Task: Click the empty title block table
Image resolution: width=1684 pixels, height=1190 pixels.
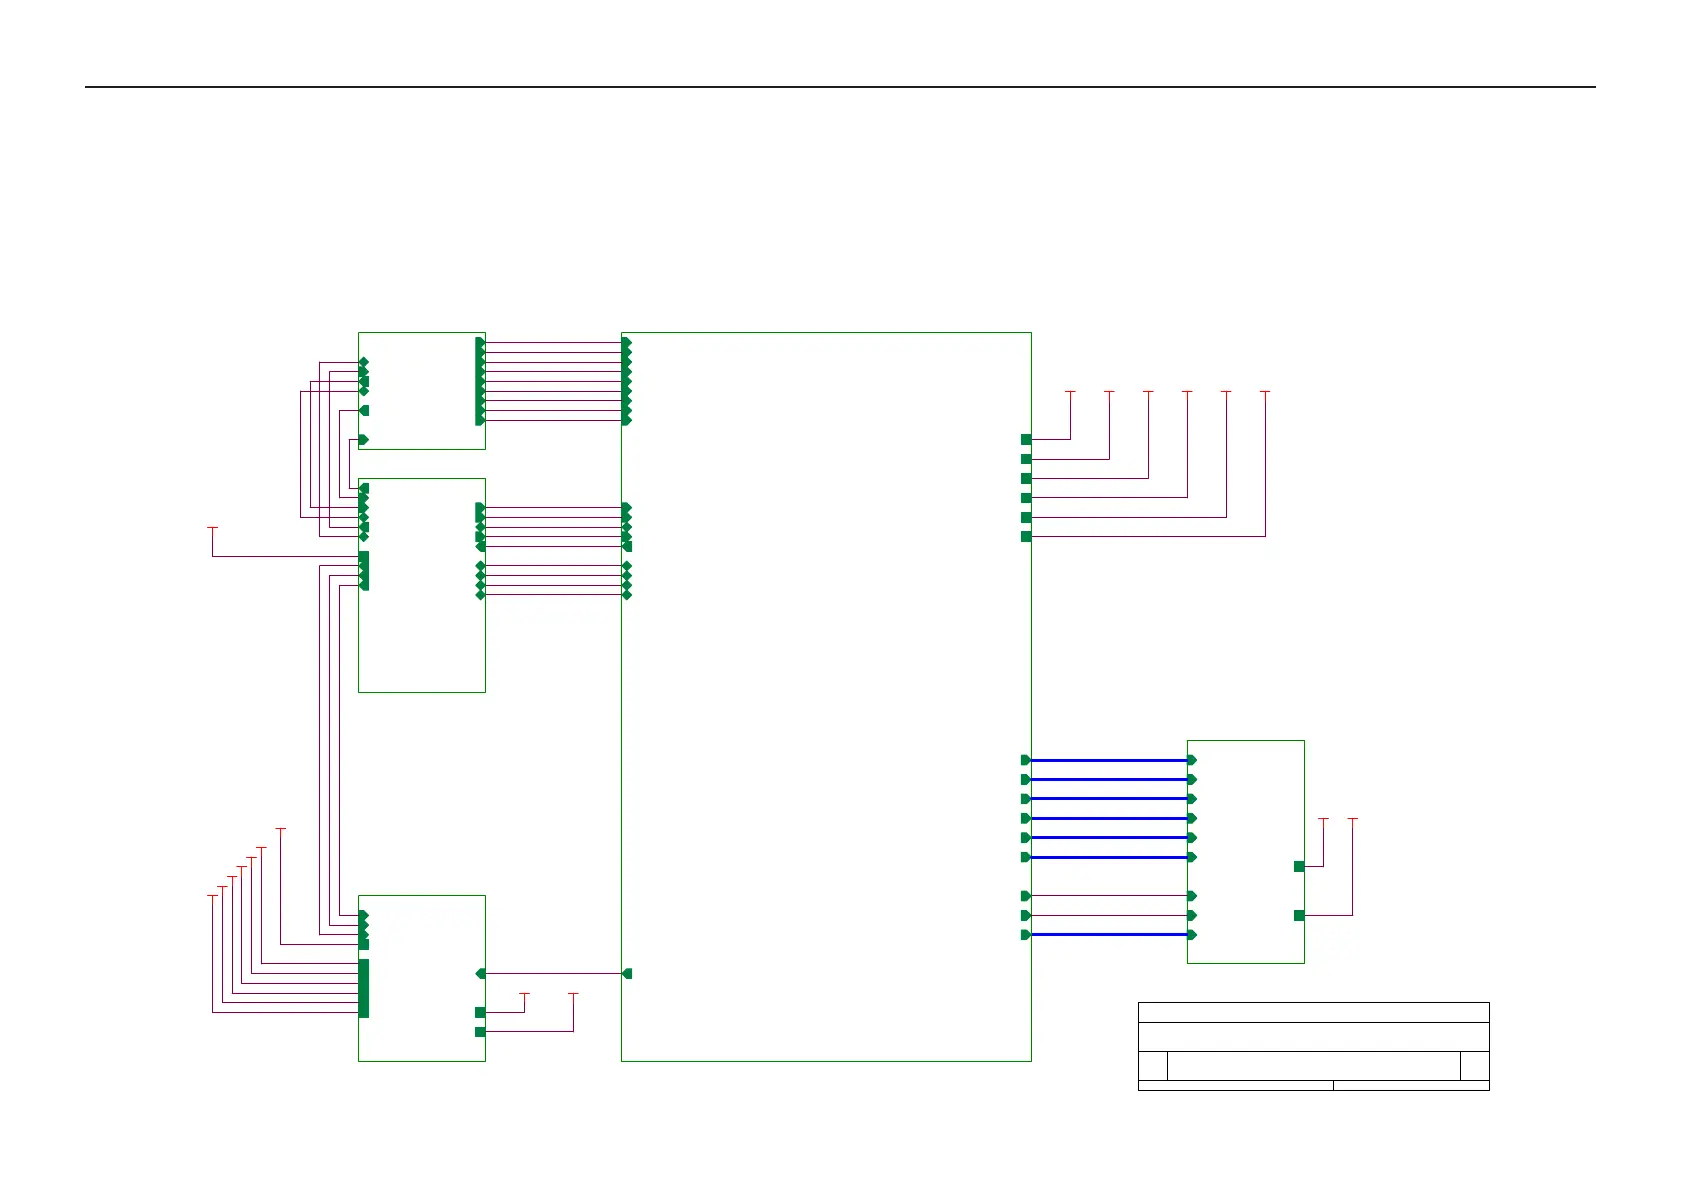Action: 1314,1046
